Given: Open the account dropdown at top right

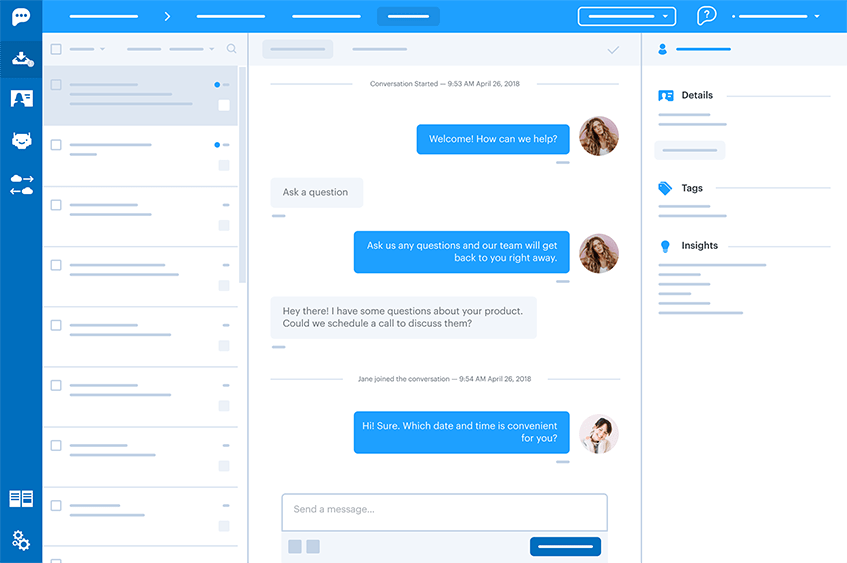Looking at the screenshot, I should click(x=776, y=17).
